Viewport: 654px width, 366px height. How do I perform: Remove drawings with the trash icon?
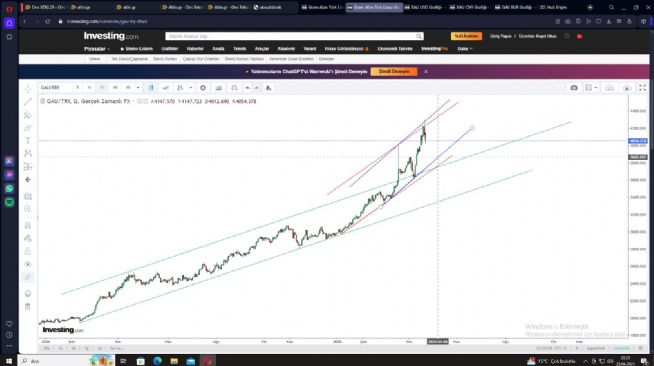click(28, 307)
